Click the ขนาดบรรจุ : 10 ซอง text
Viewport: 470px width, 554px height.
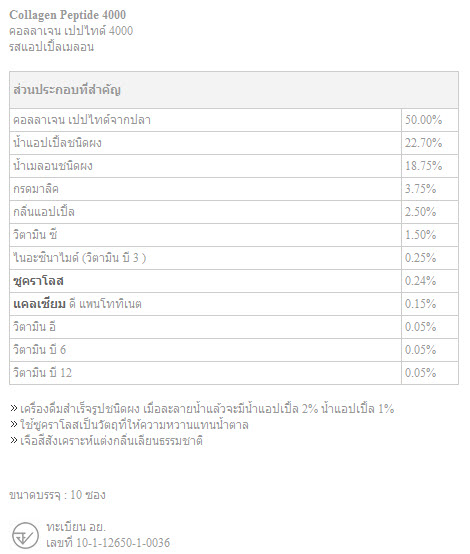click(57, 495)
